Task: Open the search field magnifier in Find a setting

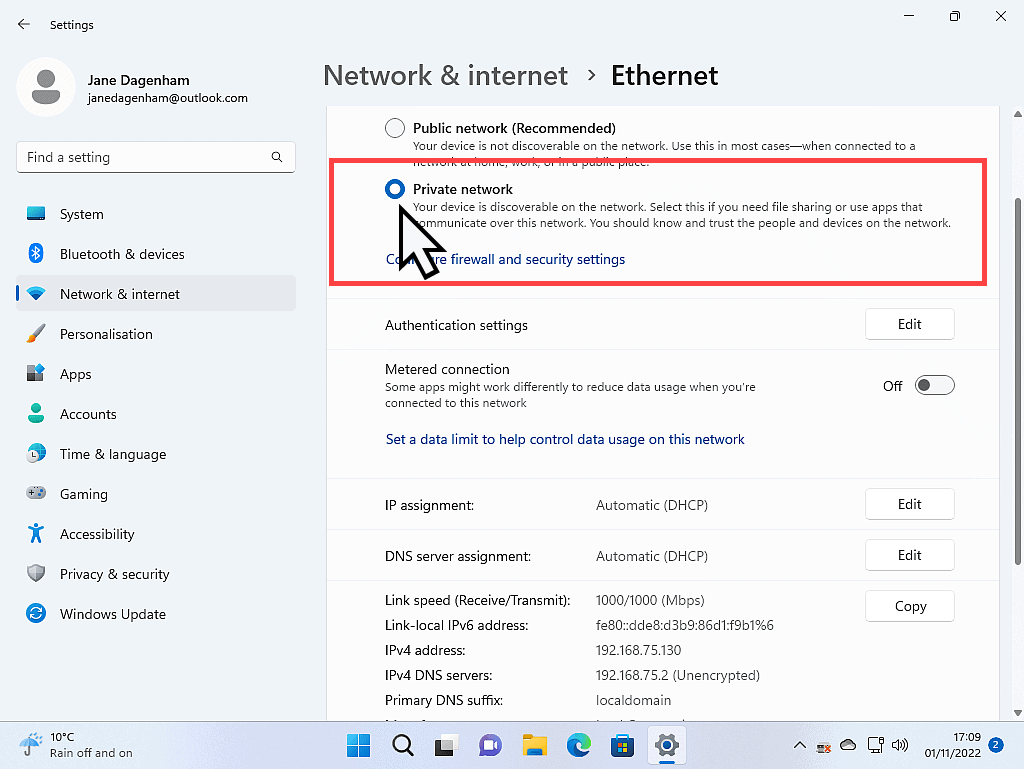Action: (276, 157)
